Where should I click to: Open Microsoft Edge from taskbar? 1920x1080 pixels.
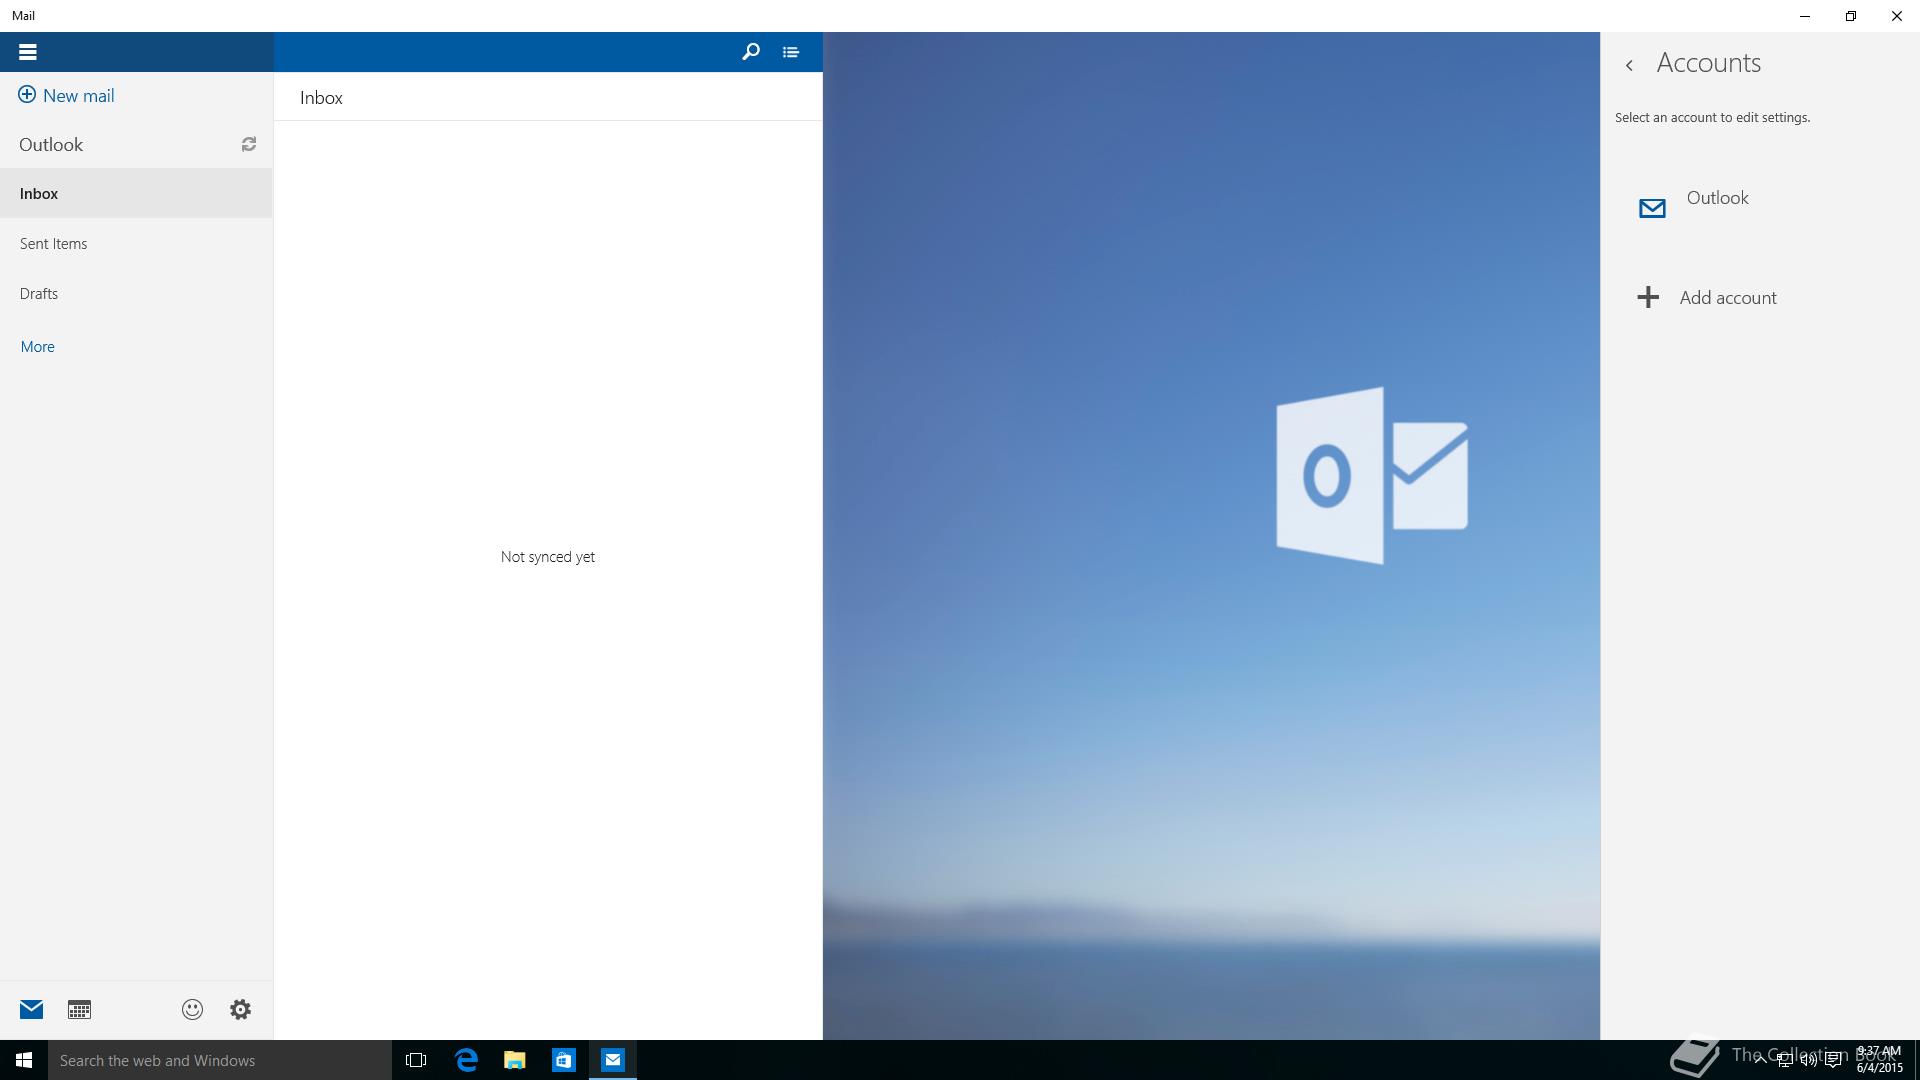pos(466,1060)
